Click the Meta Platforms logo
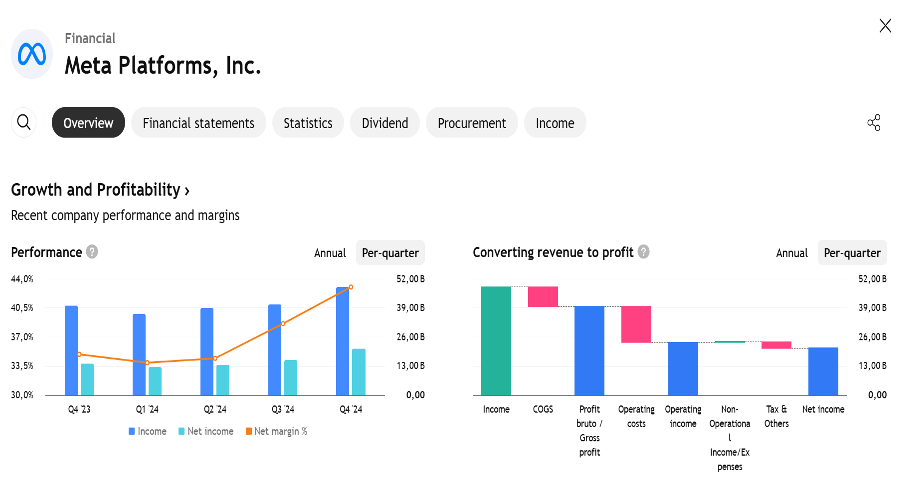This screenshot has height=488, width=906. (x=32, y=54)
